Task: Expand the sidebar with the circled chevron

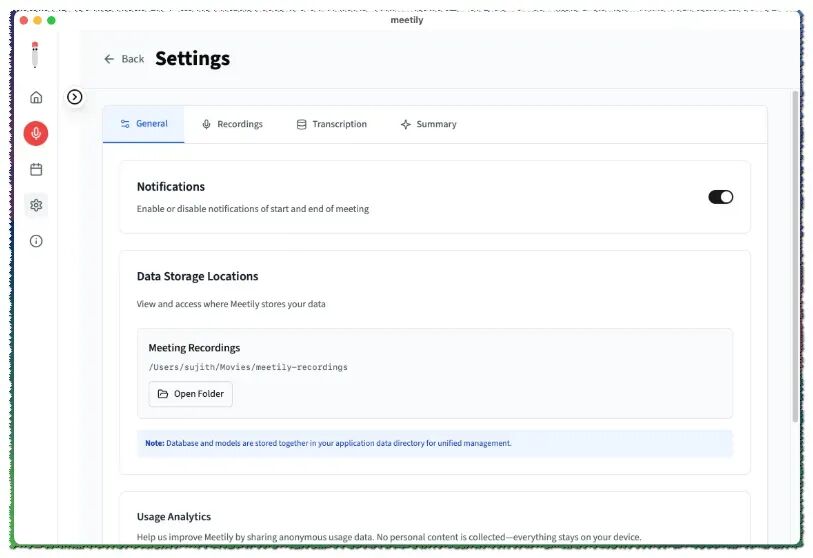Action: coord(75,97)
